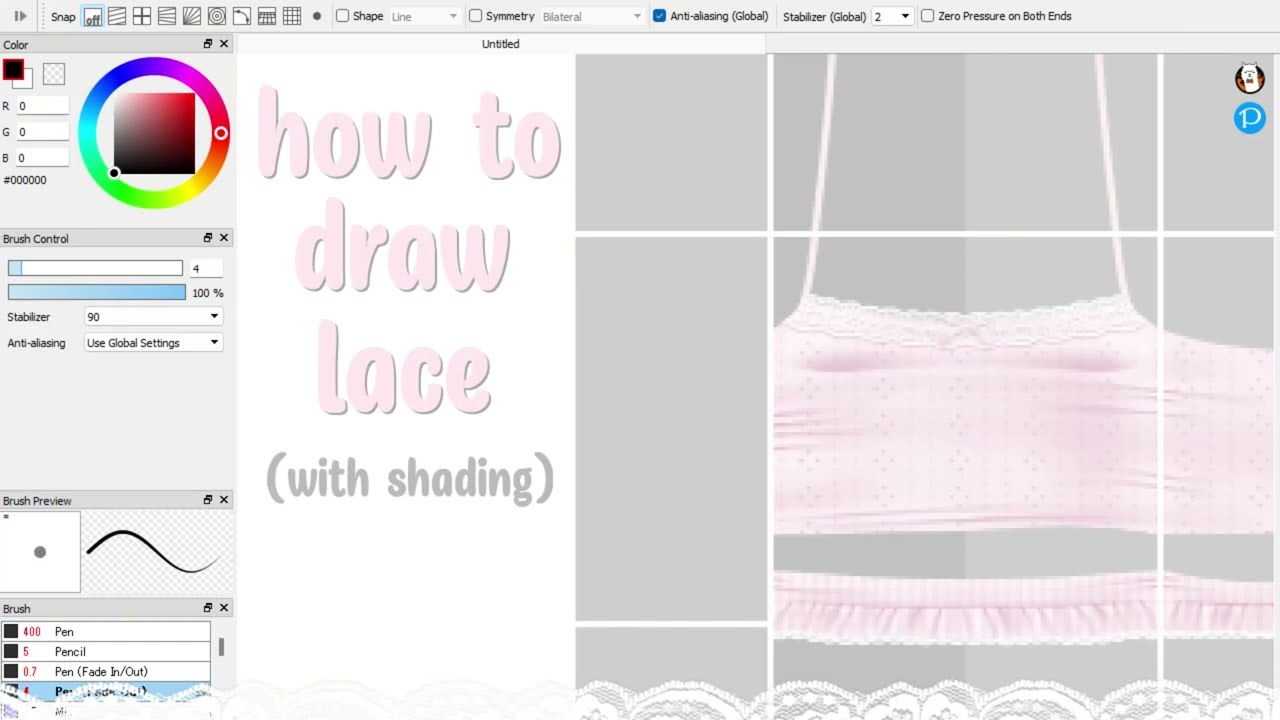Click the G color value field
This screenshot has width=1280, height=720.
(42, 132)
